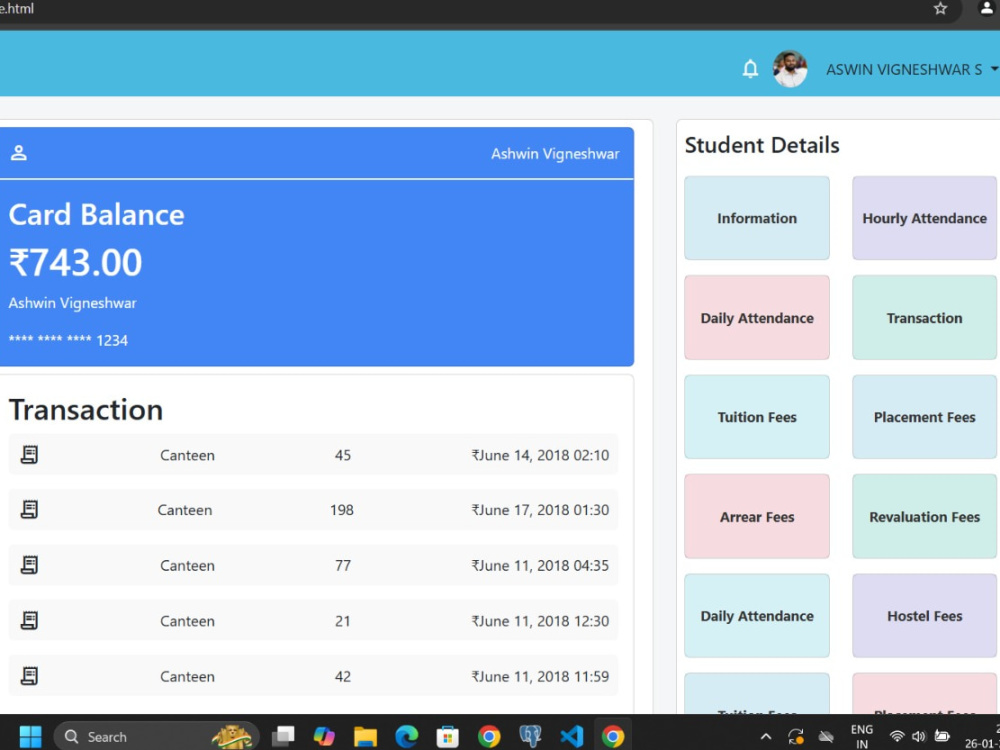The width and height of the screenshot is (1000, 750).
Task: Open Task View from the taskbar
Action: point(283,737)
